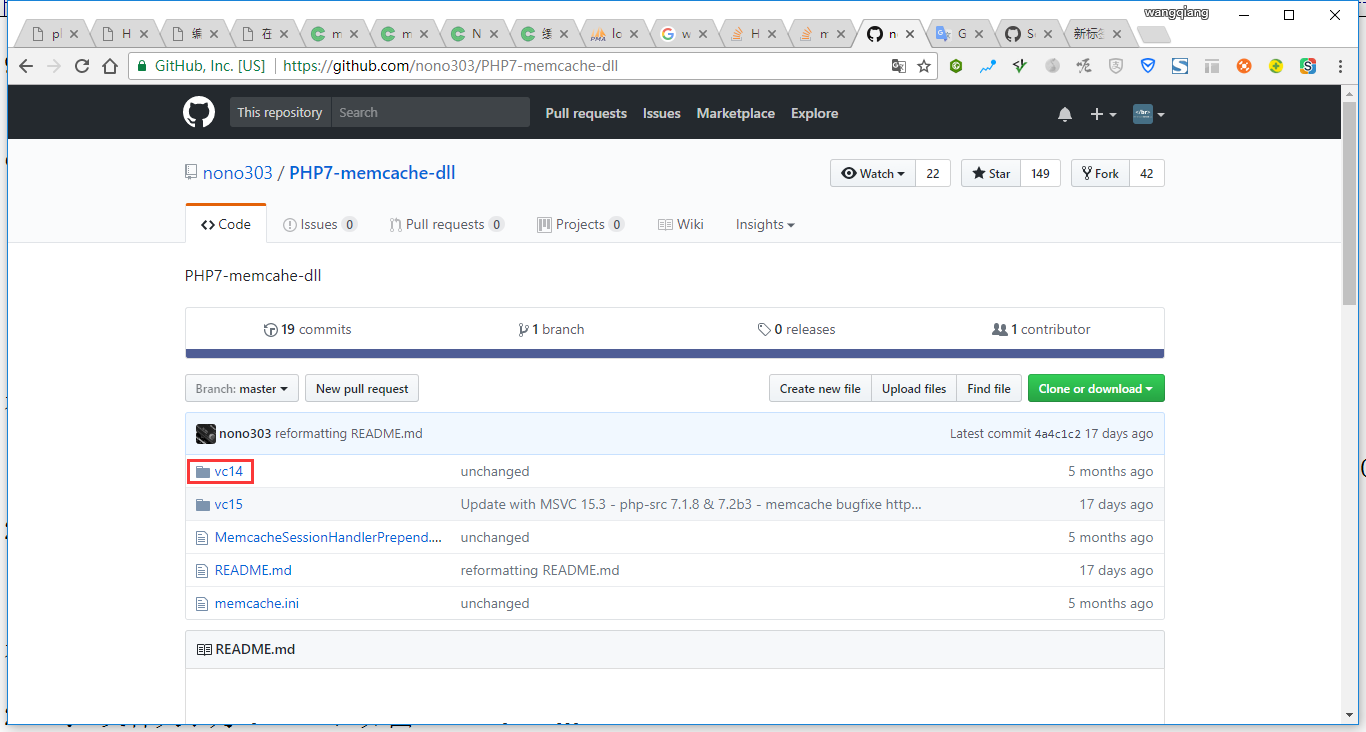
Task: Click the browser back arrow
Action: [26, 66]
